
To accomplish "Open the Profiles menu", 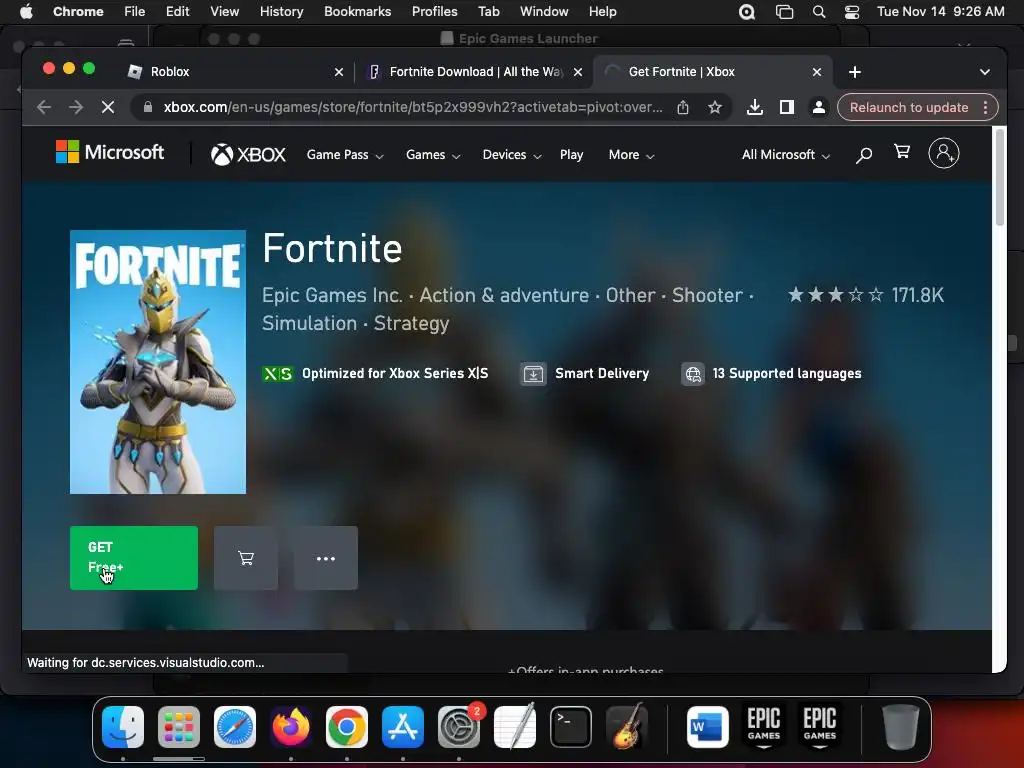I will [434, 12].
